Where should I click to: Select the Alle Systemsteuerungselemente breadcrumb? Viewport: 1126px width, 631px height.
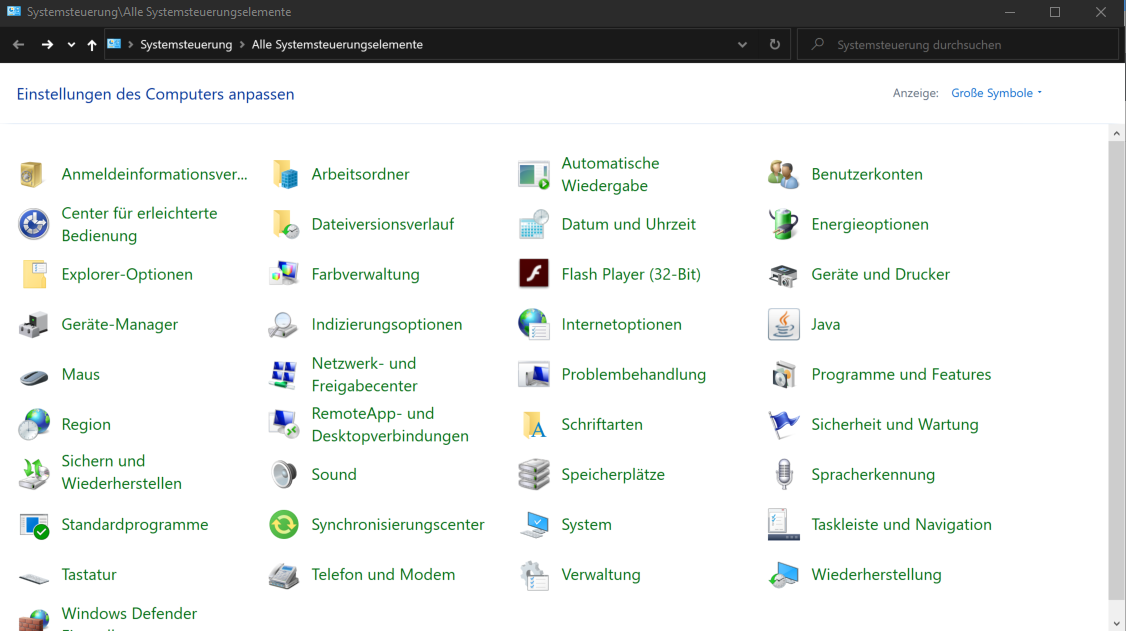[x=337, y=45]
